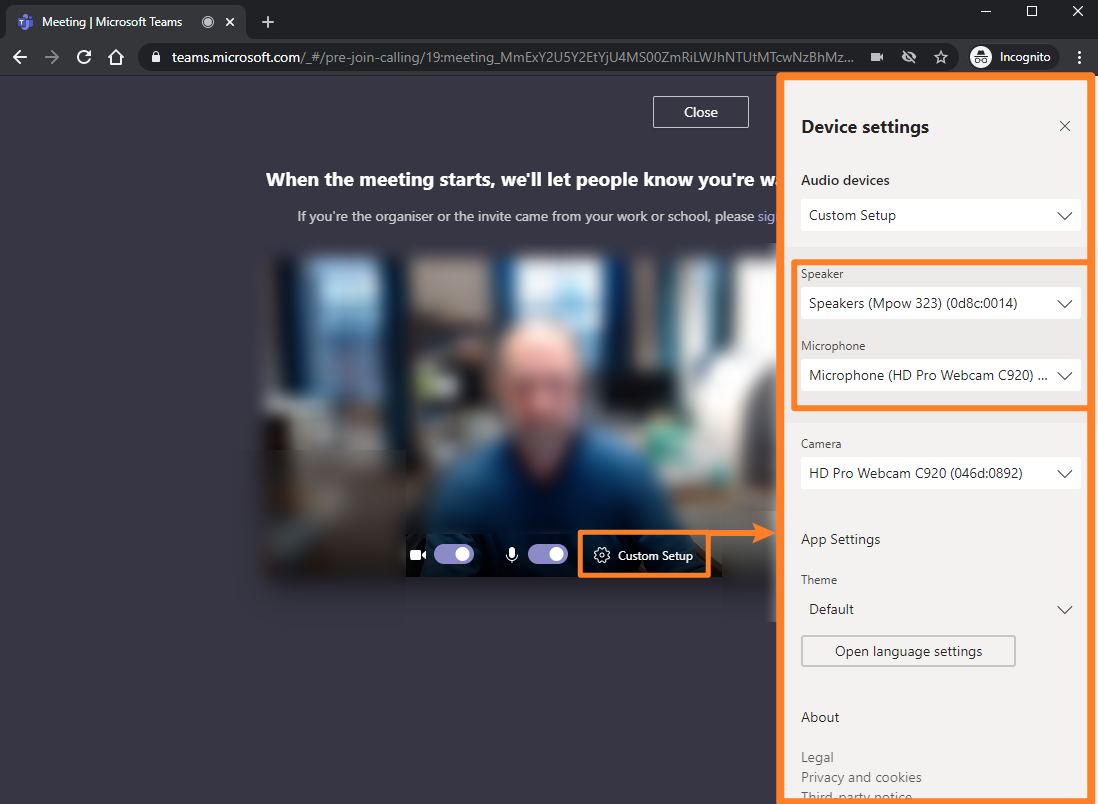Screen dimensions: 1098x804
Task: Click the About heading
Action: click(820, 717)
